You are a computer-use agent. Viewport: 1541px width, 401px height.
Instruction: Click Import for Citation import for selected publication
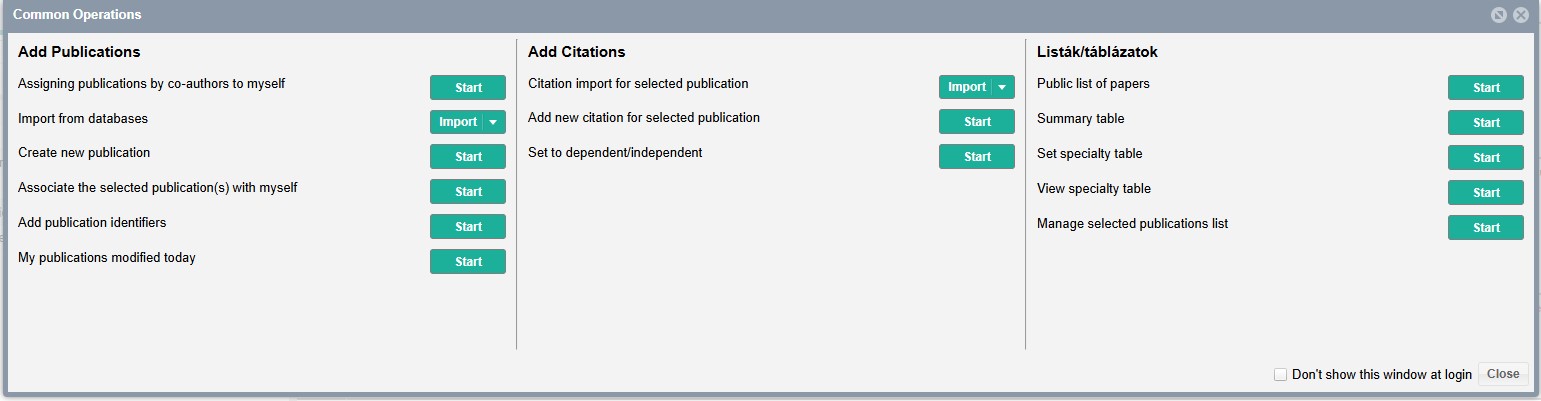(x=966, y=87)
